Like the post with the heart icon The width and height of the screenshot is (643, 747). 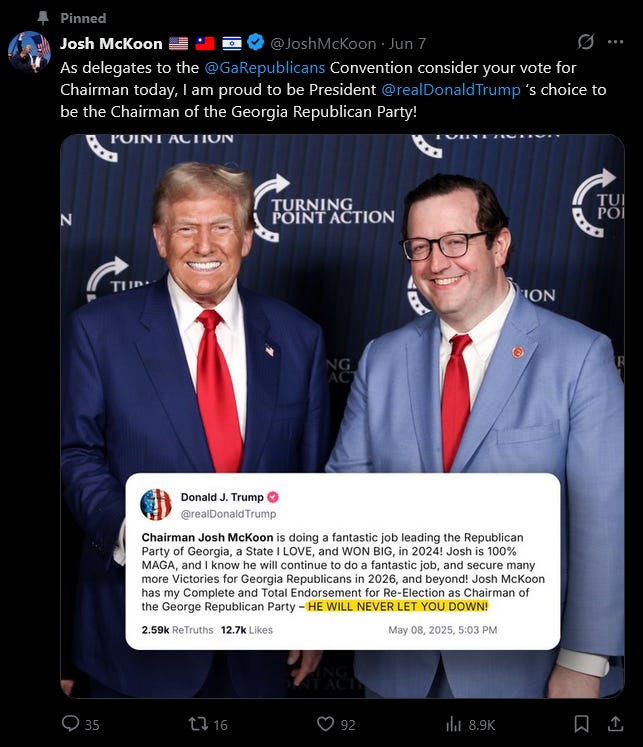(325, 724)
